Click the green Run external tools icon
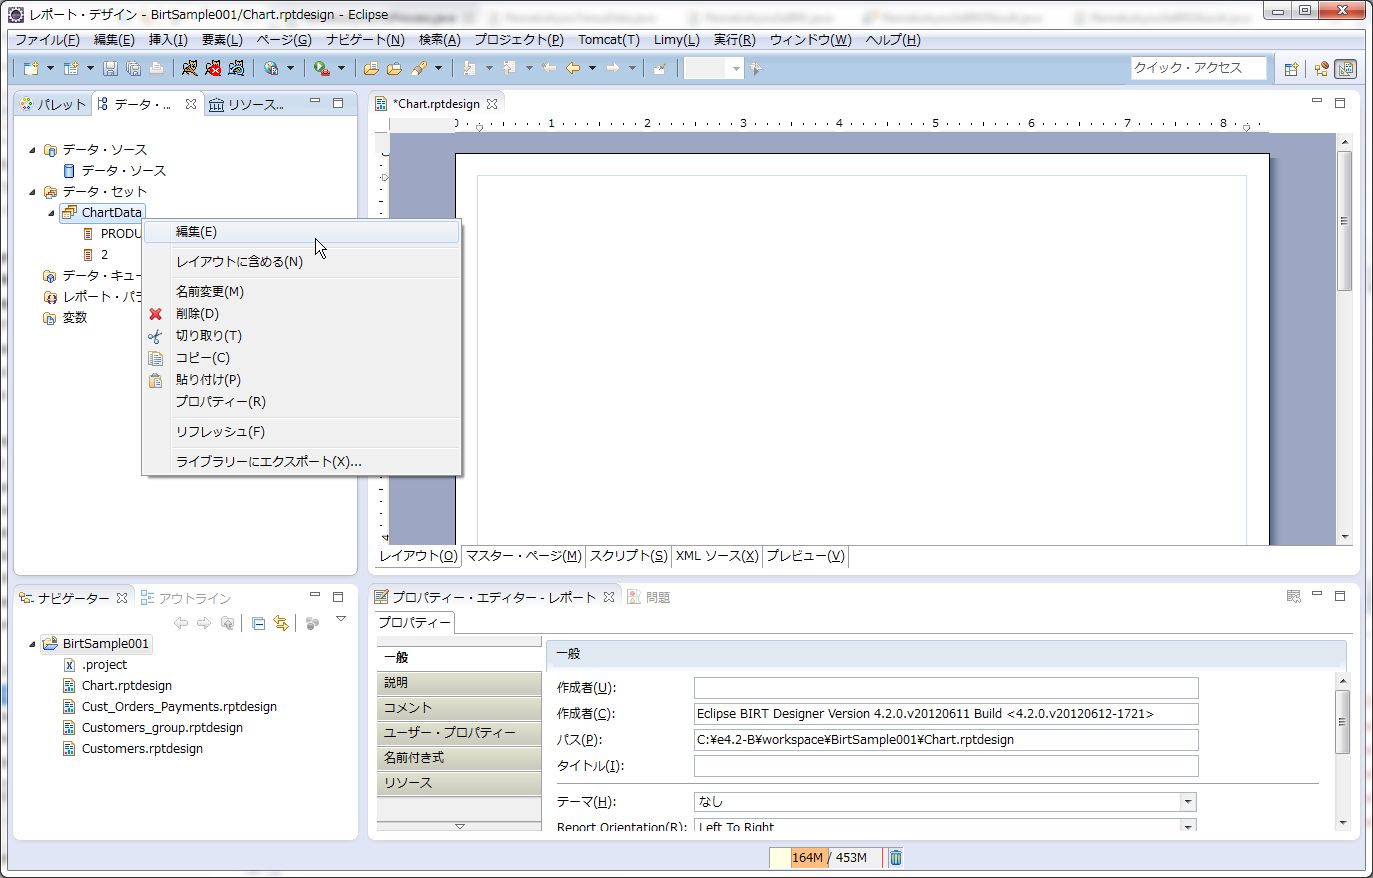 (321, 68)
